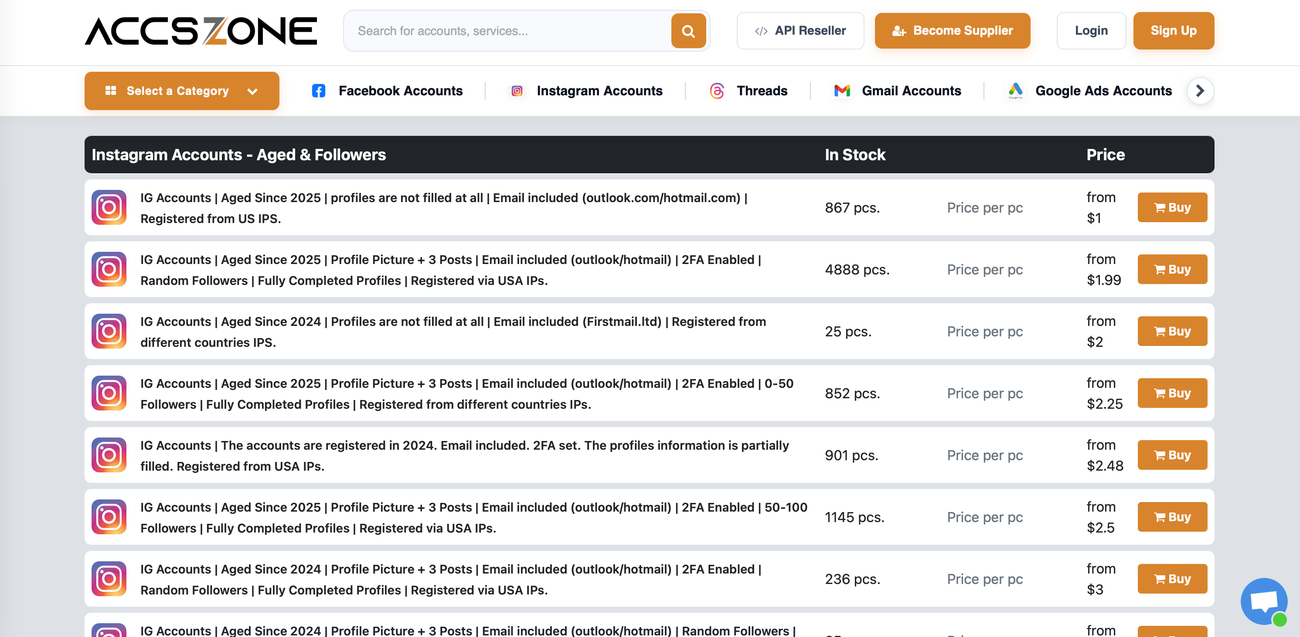The image size is (1300, 637).
Task: Click the '1145 pcs.' stock value
Action: [857, 518]
